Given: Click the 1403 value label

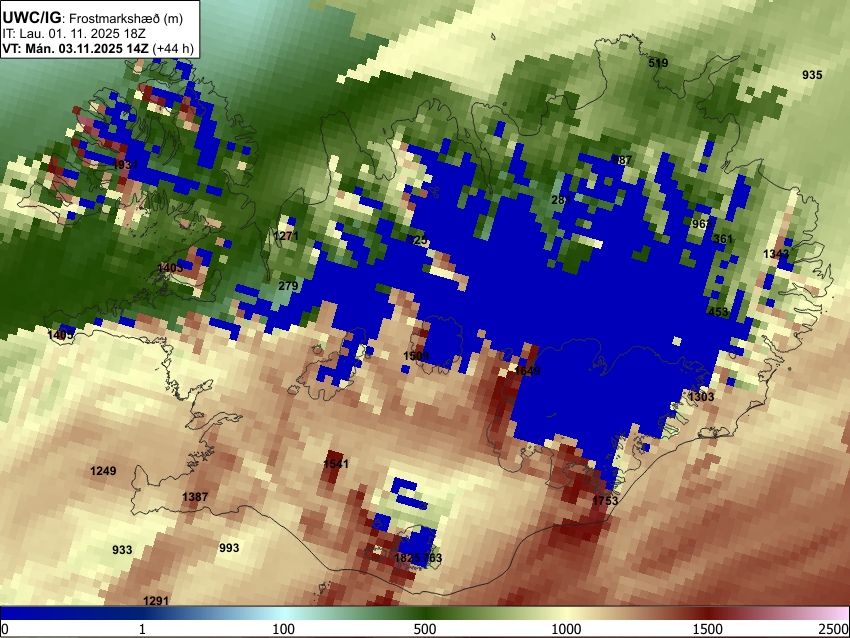Looking at the screenshot, I should [x=170, y=268].
